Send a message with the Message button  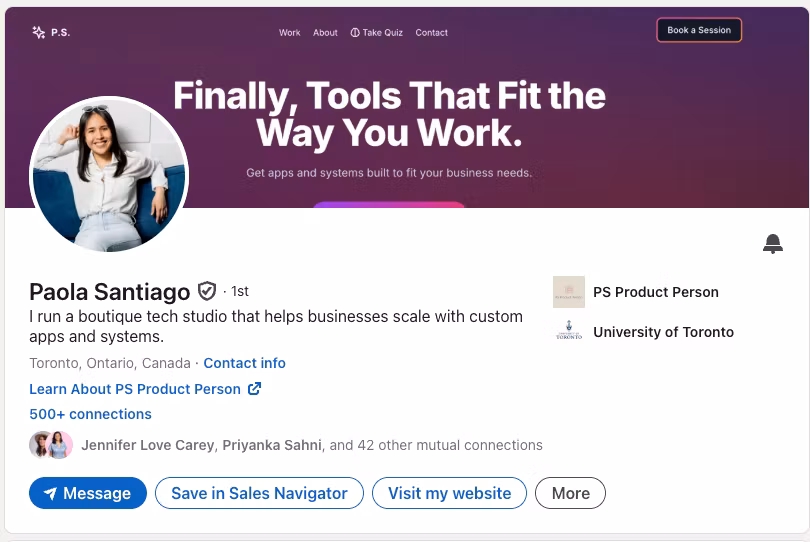88,493
